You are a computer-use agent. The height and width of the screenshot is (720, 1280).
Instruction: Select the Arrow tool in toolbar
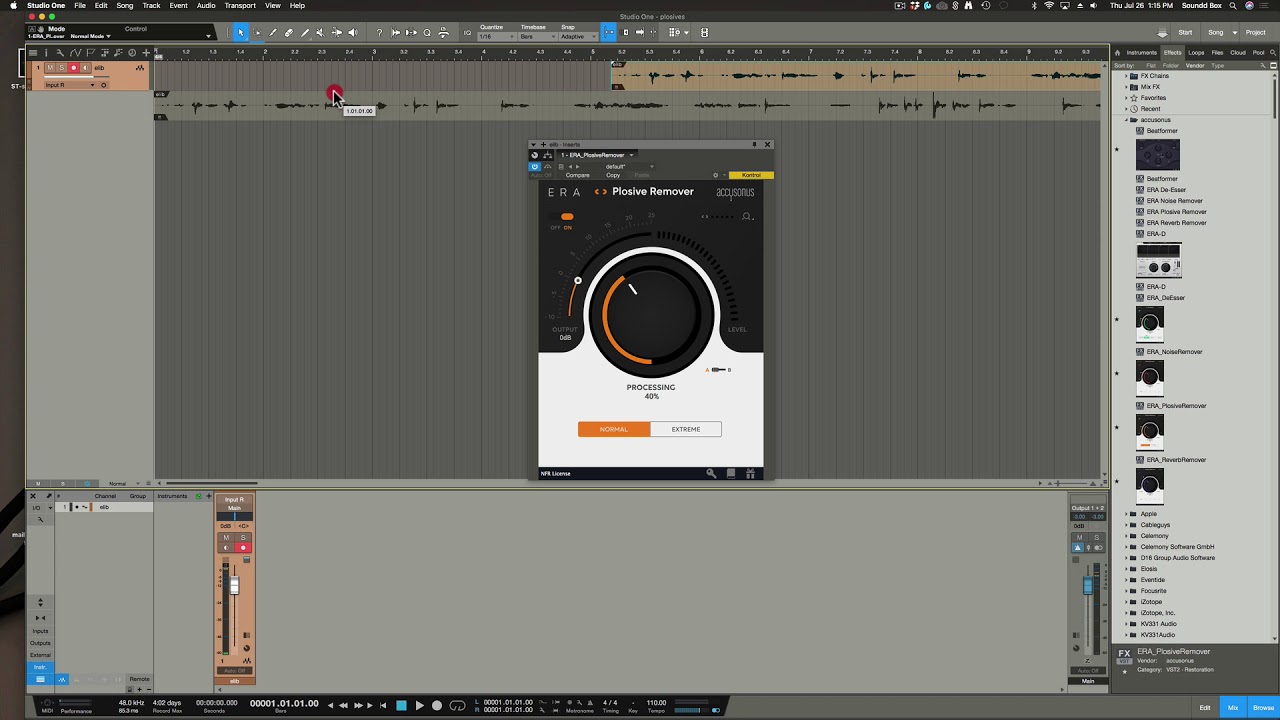(240, 32)
